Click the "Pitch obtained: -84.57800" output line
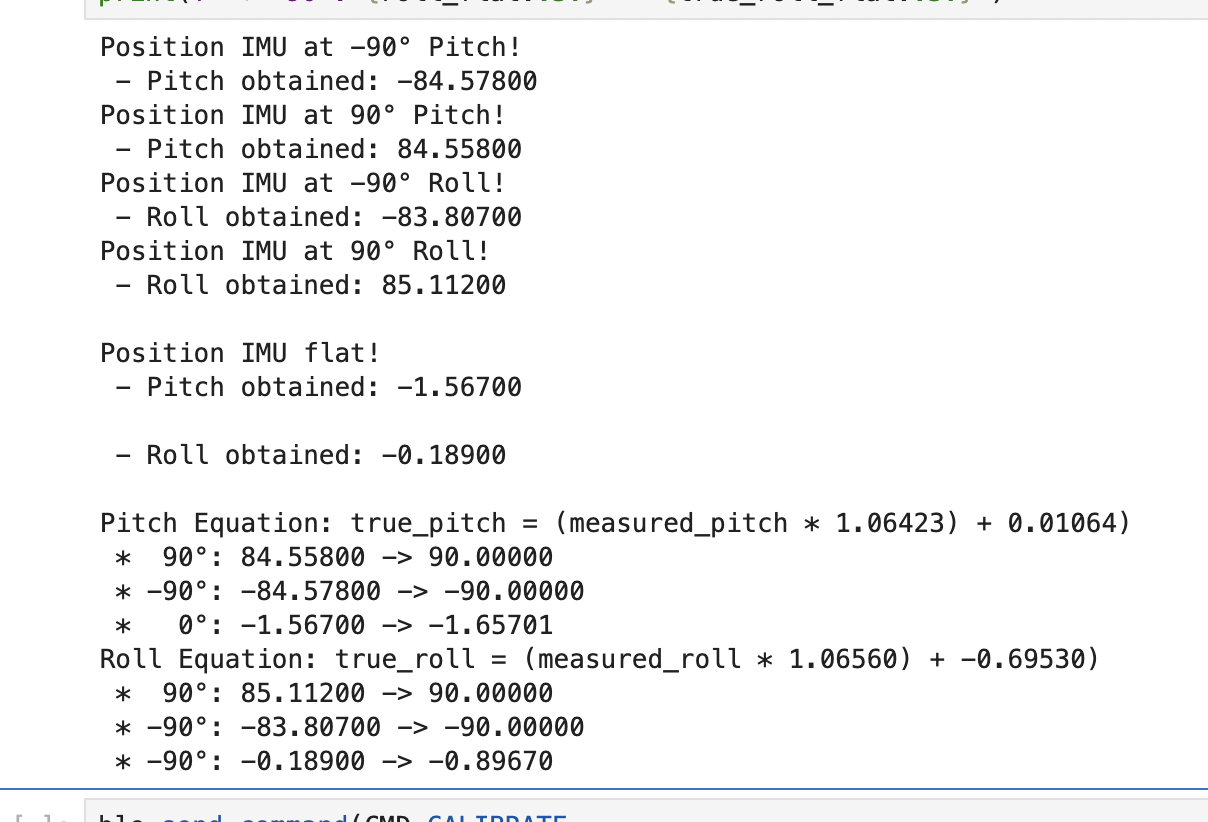This screenshot has width=1208, height=822. (x=326, y=81)
